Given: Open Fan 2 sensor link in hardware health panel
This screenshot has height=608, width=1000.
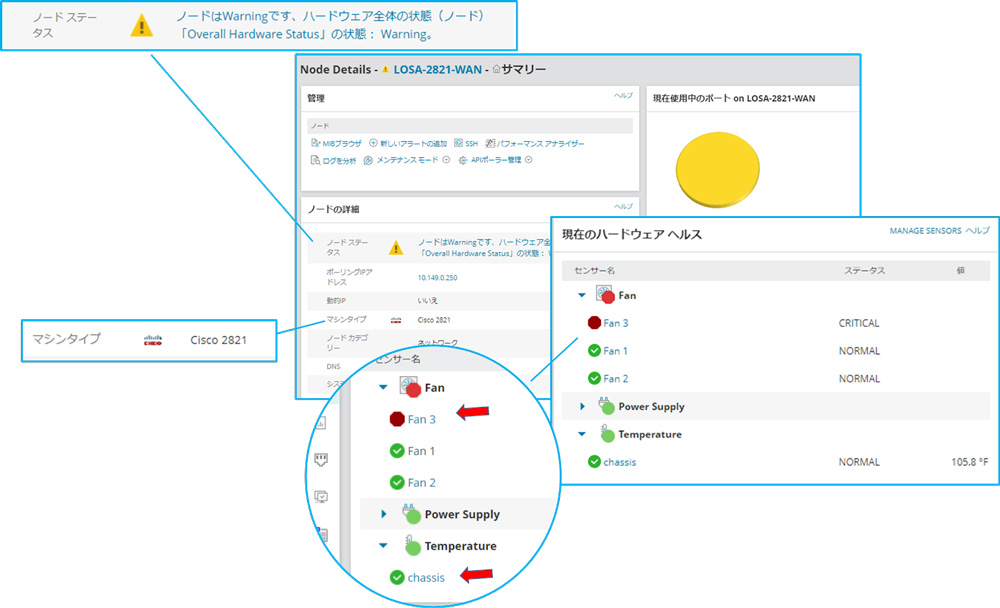Looking at the screenshot, I should 615,378.
